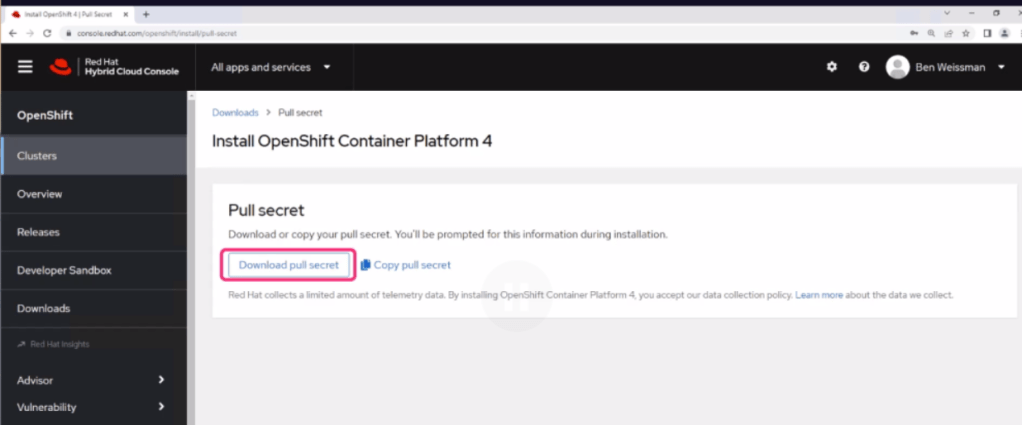Click the Red Hat fedora logo
1022x425 pixels.
point(61,66)
